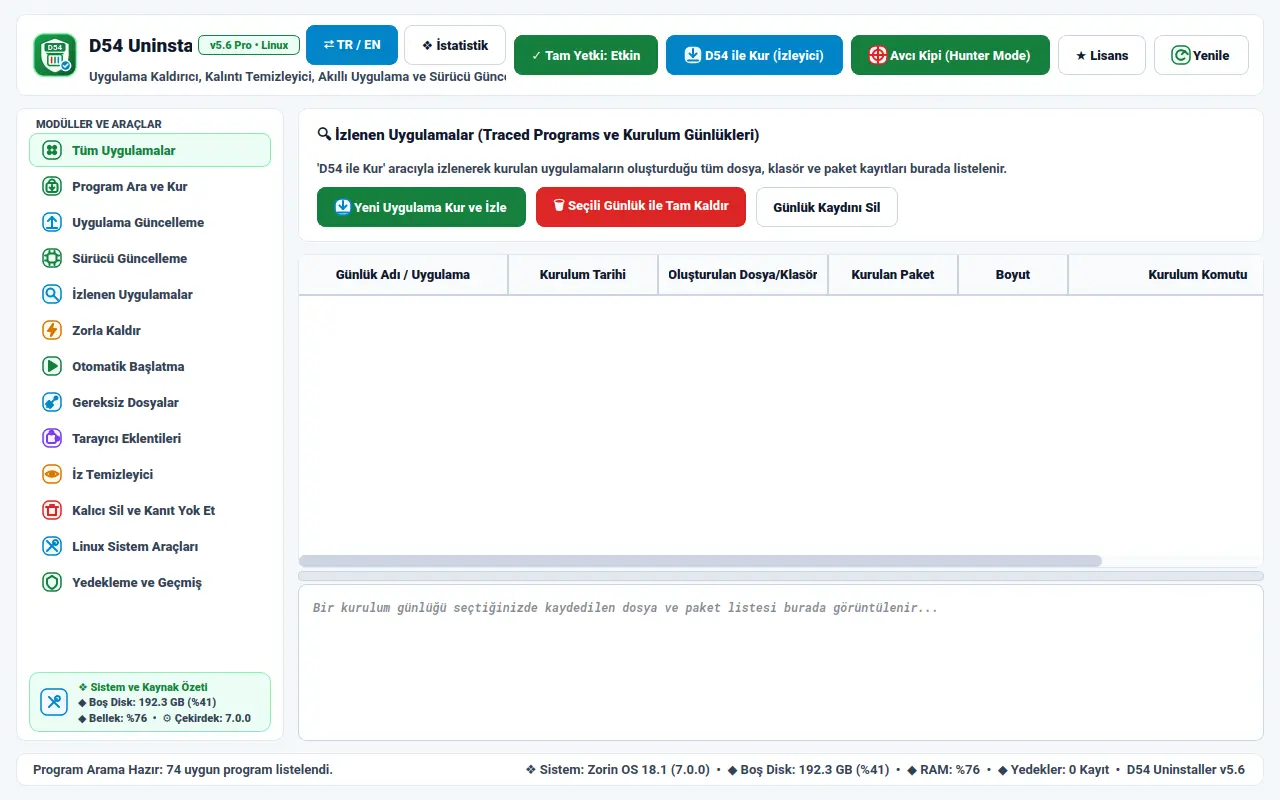Open the Yedekleme ve Geçmiş module
The image size is (1280, 800).
click(150, 582)
